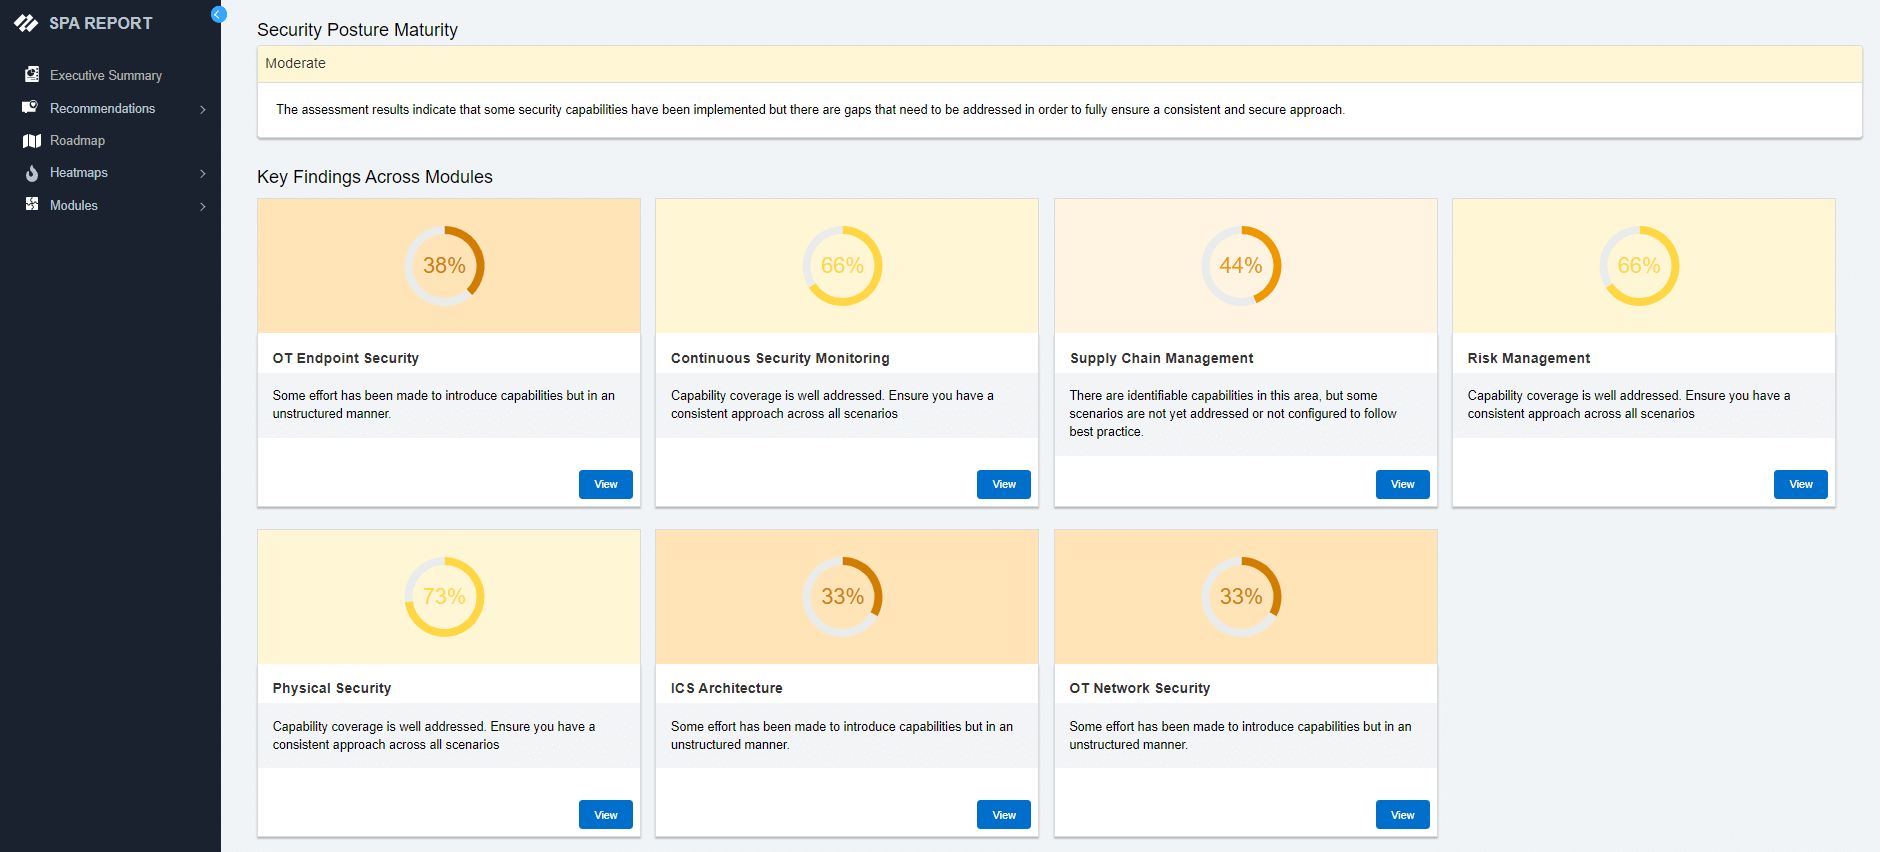Viewport: 1880px width, 852px height.
Task: Click the 33% ICS Architecture gauge
Action: [x=842, y=597]
